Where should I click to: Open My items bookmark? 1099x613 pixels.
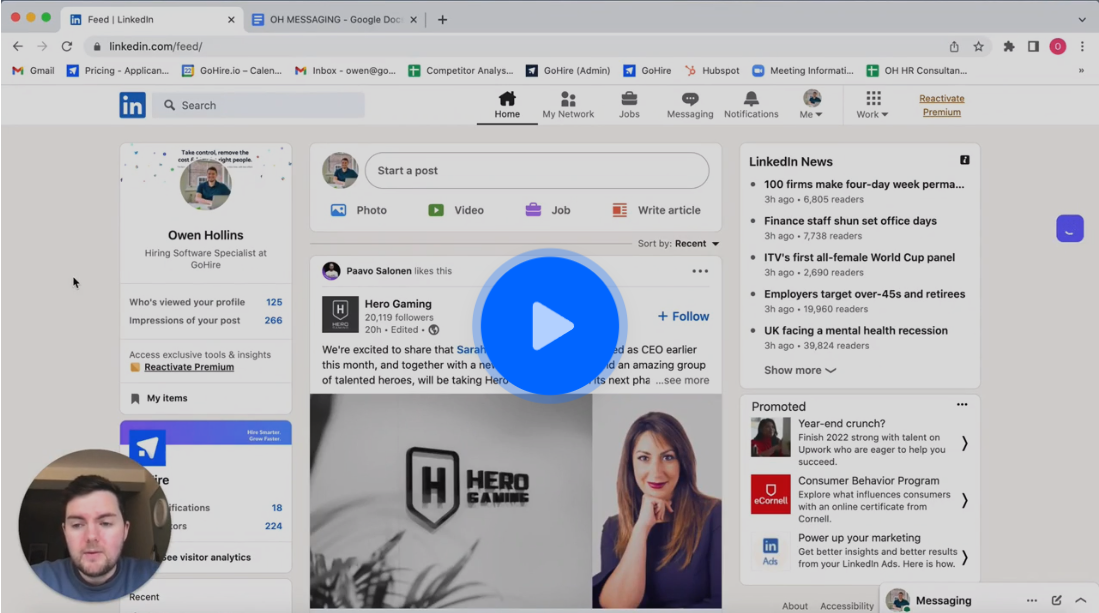click(160, 399)
